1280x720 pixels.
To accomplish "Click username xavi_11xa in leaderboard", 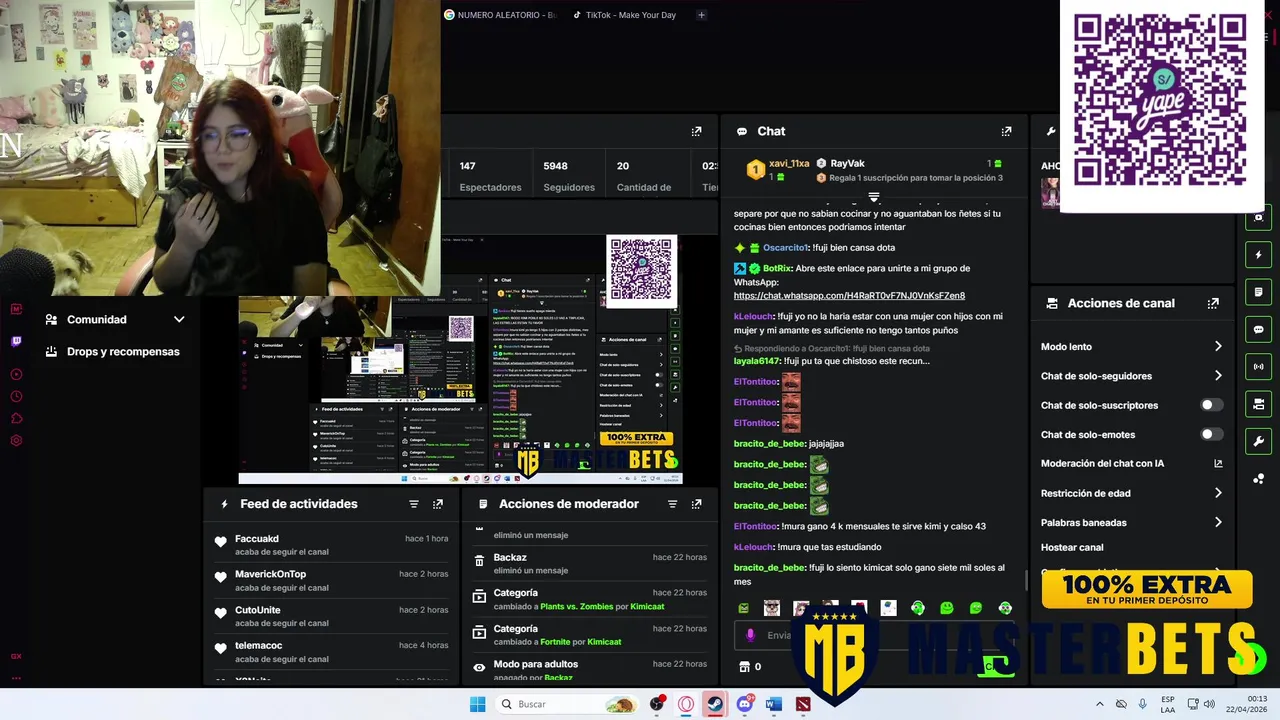I will click(789, 163).
